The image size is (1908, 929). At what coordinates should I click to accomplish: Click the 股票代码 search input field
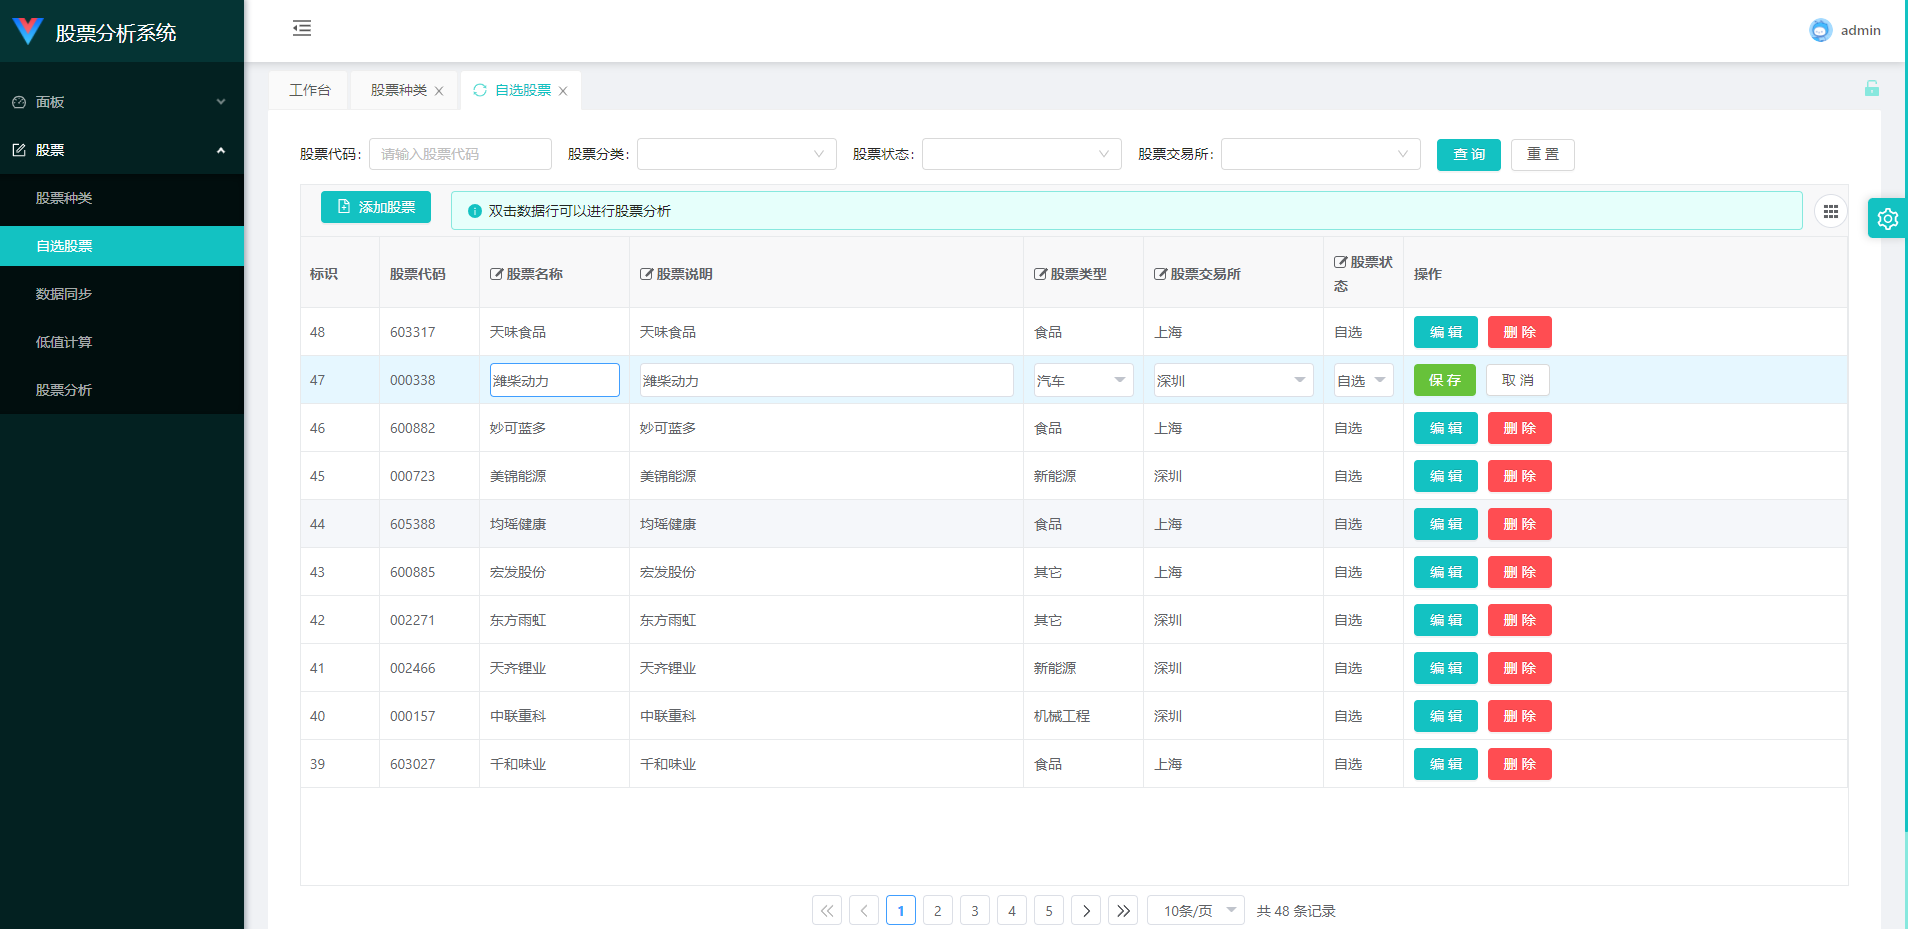point(460,154)
